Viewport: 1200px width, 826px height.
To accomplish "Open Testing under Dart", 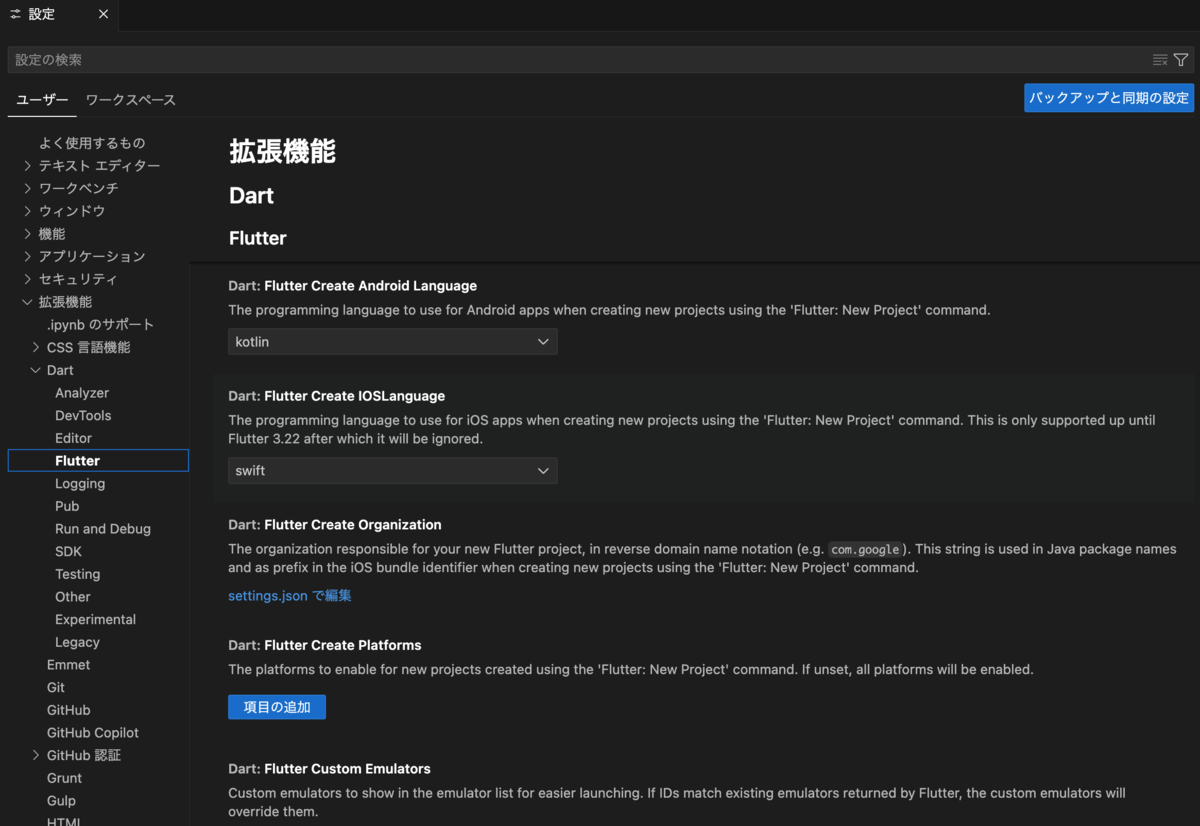I will tap(77, 574).
